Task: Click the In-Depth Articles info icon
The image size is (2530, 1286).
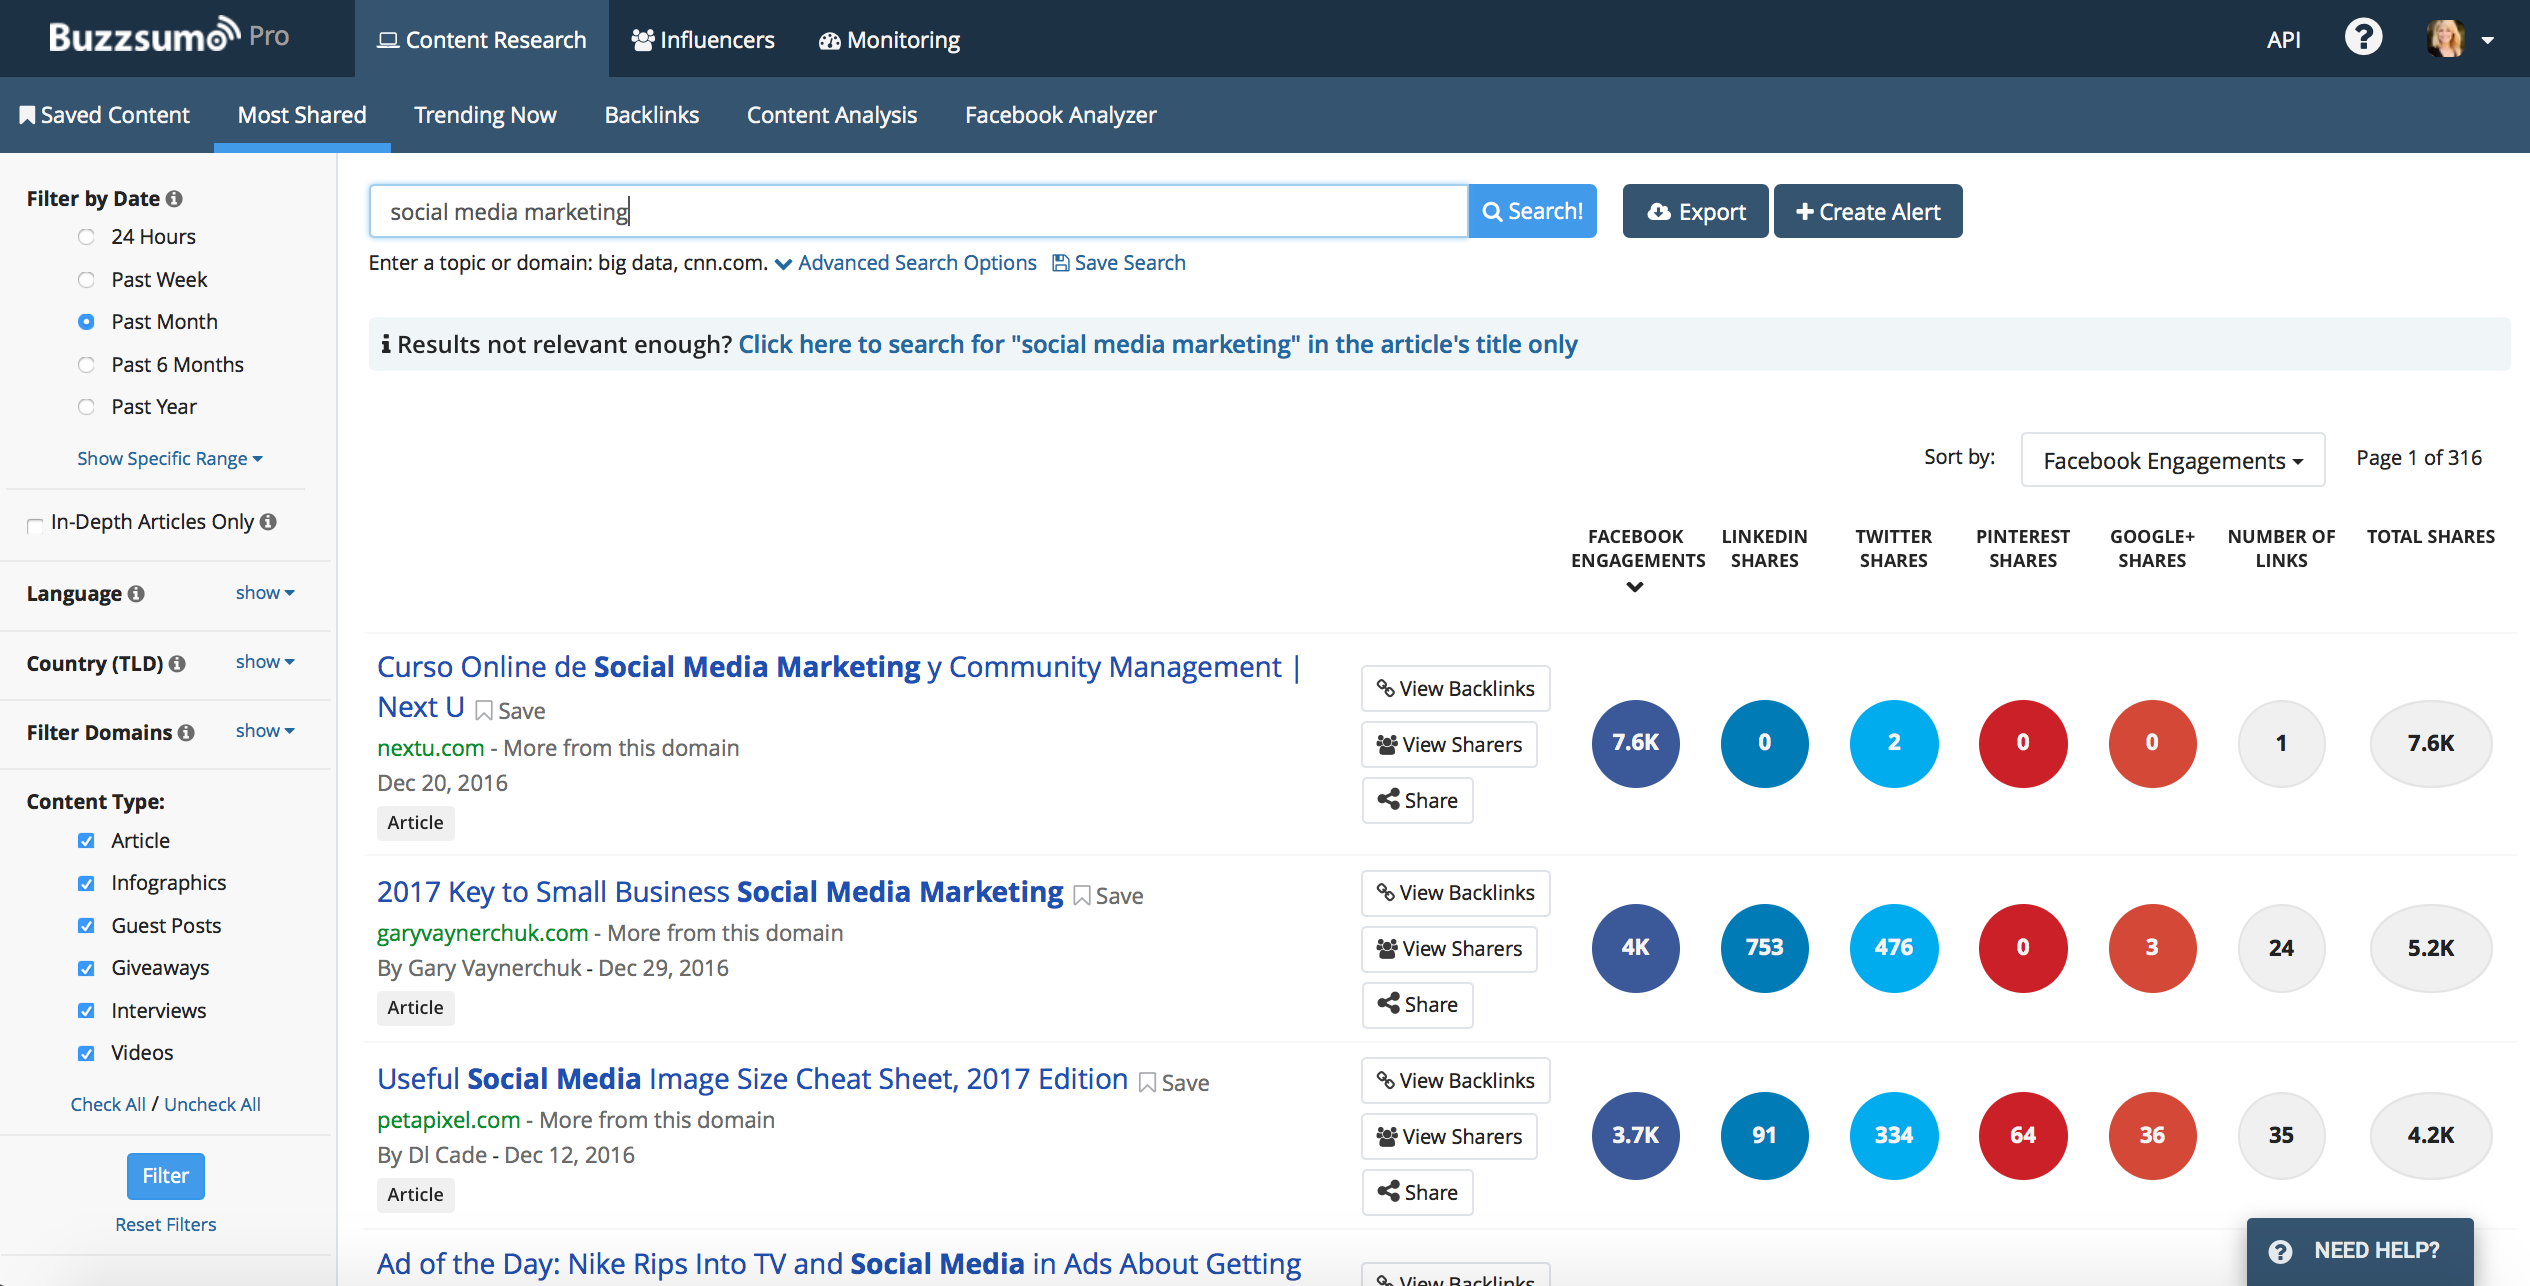Action: [x=268, y=522]
